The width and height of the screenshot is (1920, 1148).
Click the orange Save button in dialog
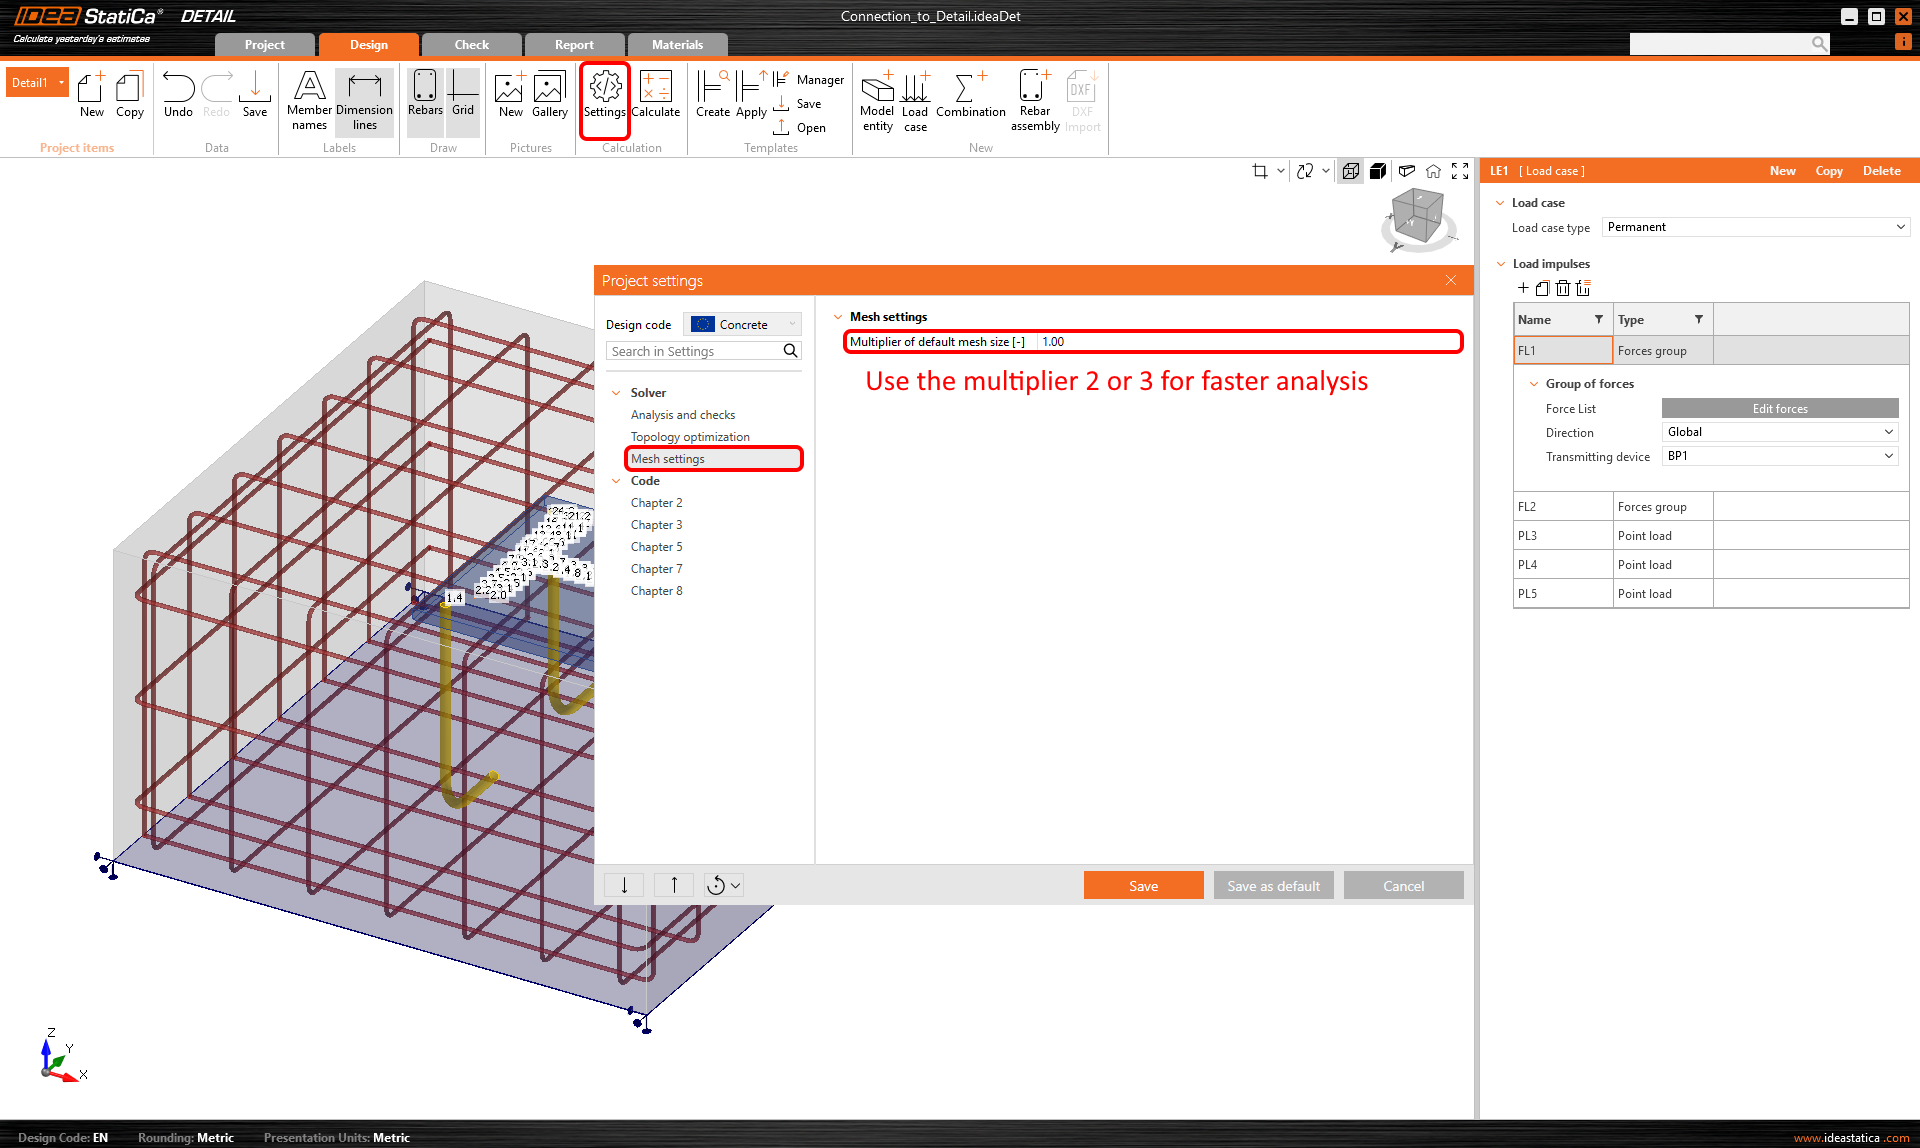tap(1143, 886)
